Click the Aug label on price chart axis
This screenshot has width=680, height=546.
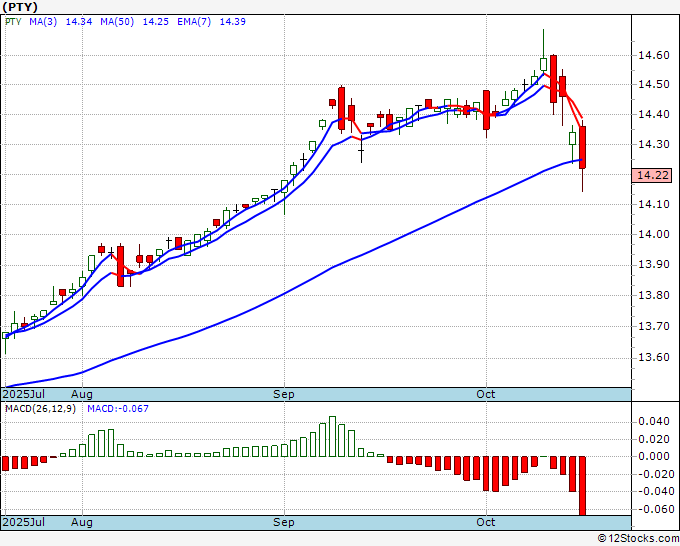[x=82, y=394]
